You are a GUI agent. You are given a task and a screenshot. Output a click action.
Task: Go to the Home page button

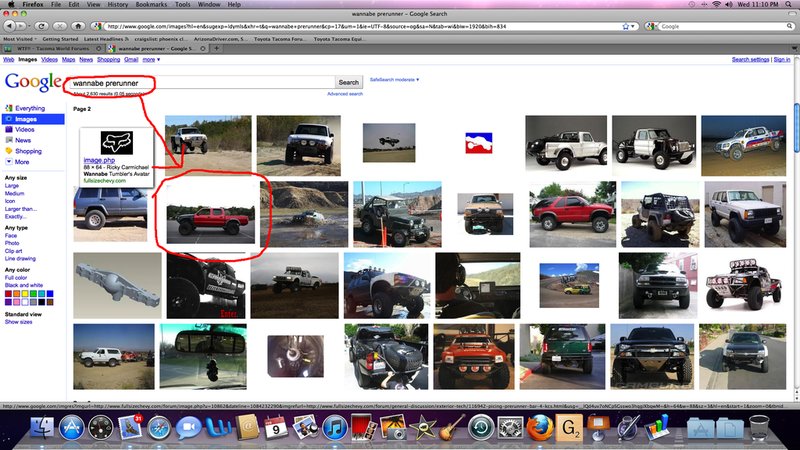pos(78,26)
